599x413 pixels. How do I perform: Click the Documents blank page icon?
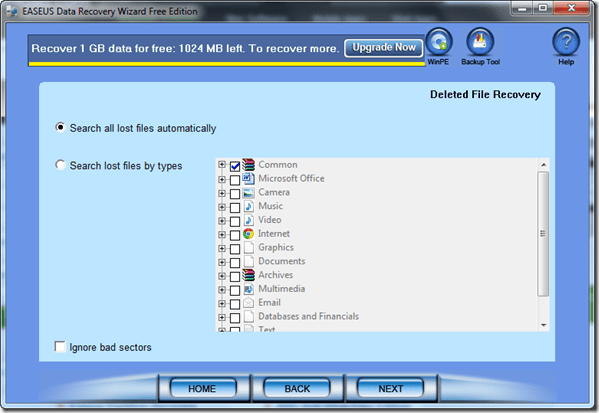pyautogui.click(x=249, y=261)
